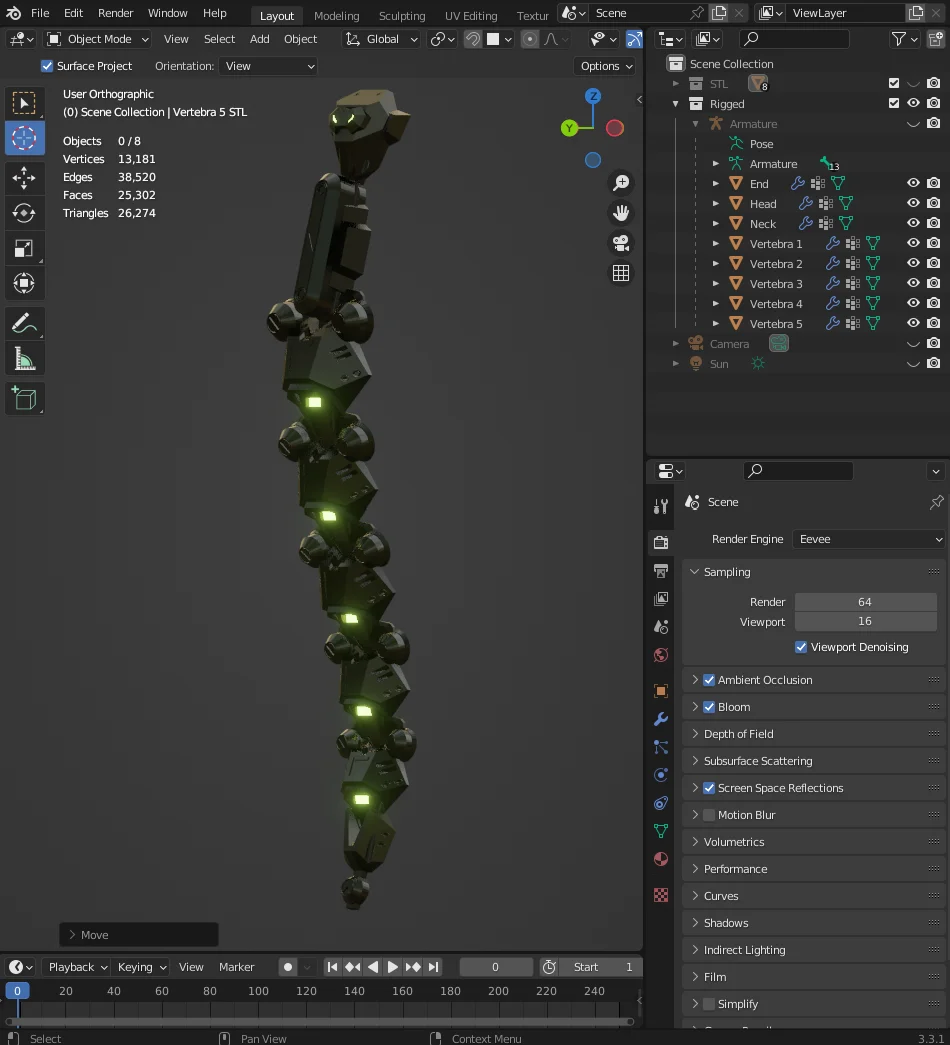Open Modifier Properties wrench icon
This screenshot has height=1045, width=950.
(660, 719)
